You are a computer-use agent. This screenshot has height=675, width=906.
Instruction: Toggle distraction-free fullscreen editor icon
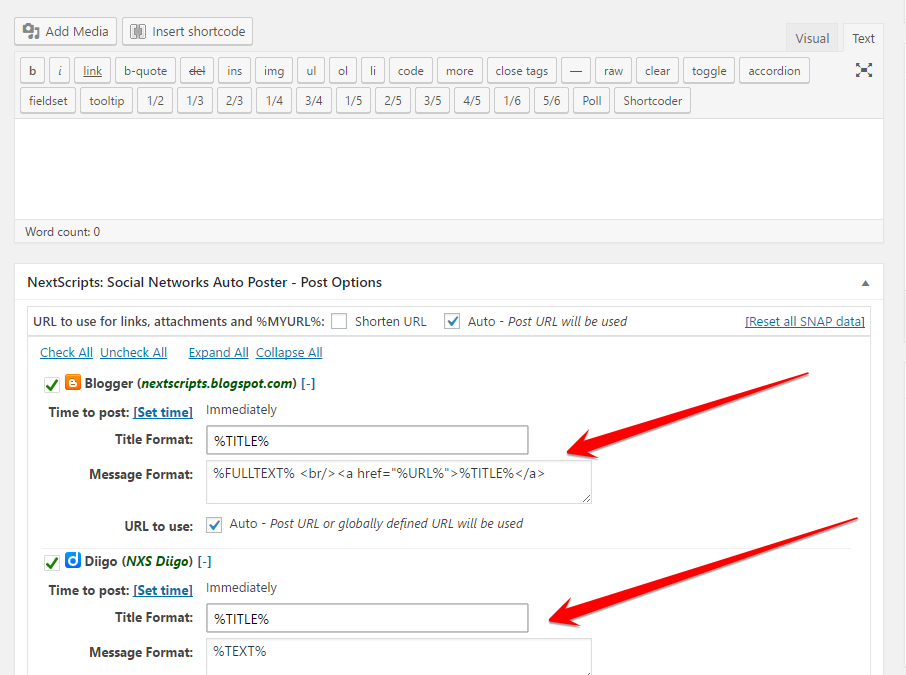pos(864,71)
